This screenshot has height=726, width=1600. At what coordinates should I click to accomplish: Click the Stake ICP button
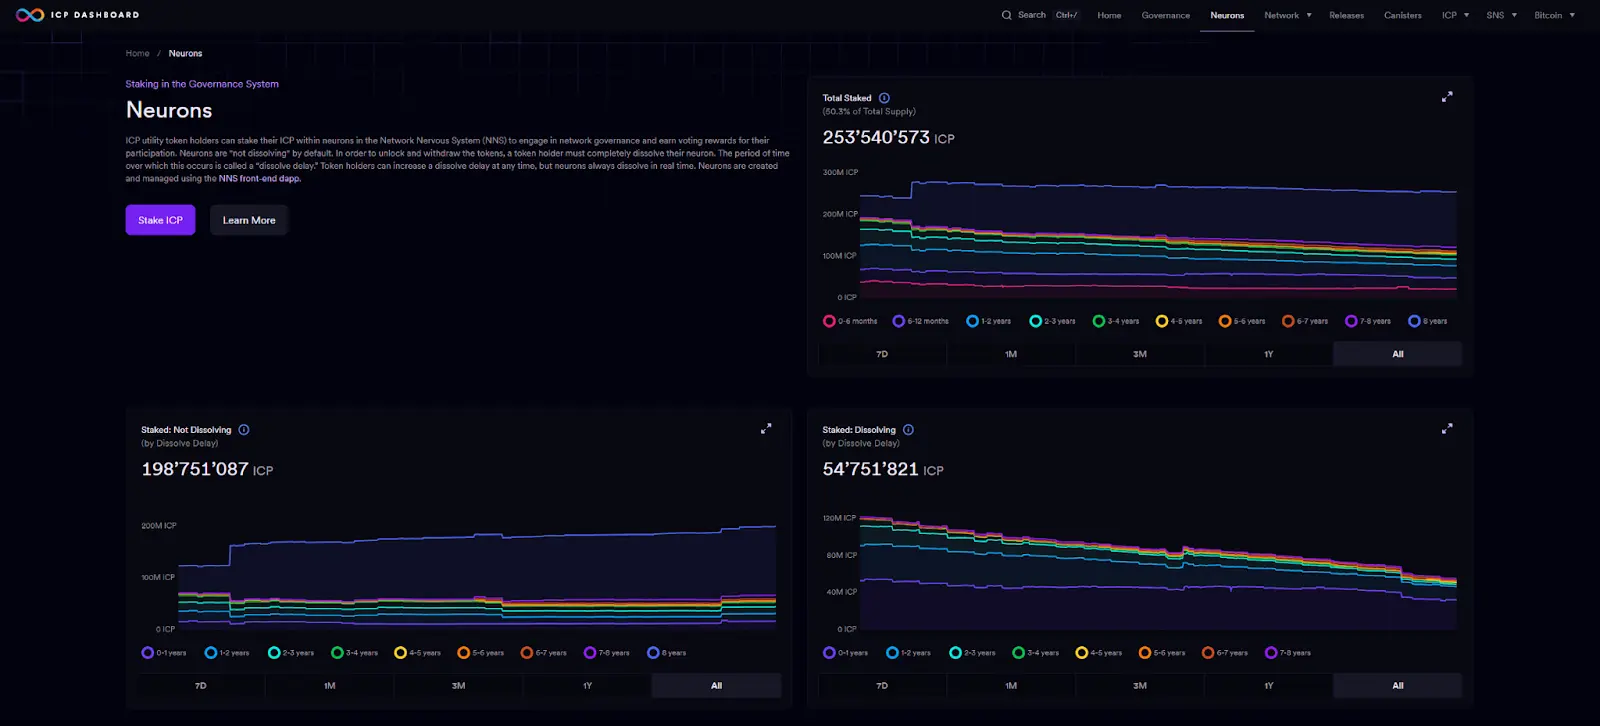(x=160, y=220)
